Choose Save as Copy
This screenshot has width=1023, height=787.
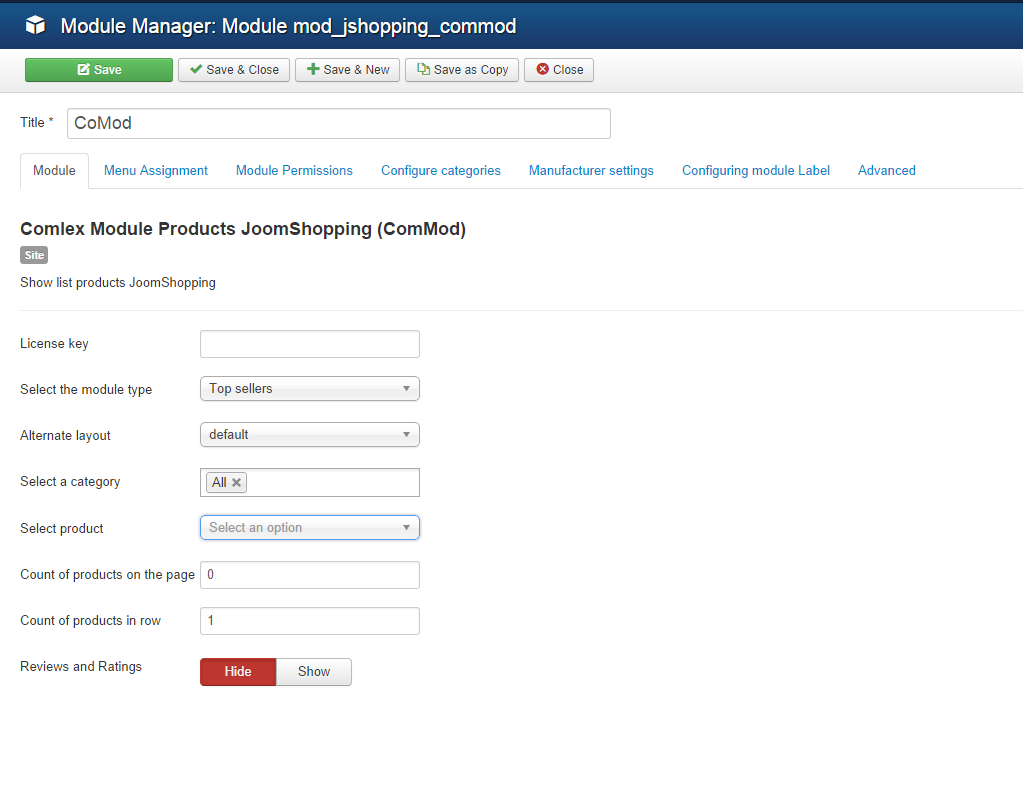click(462, 70)
